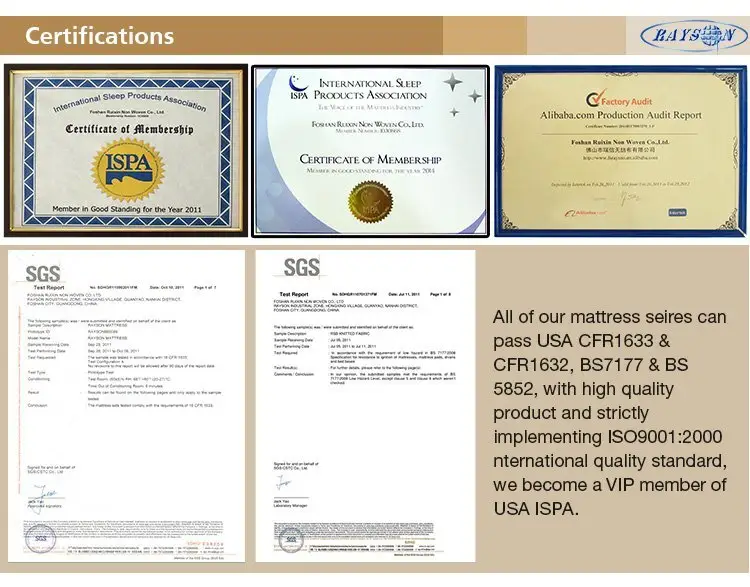This screenshot has width=750, height=587.
Task: Click the Certifications heading
Action: pyautogui.click(x=99, y=37)
